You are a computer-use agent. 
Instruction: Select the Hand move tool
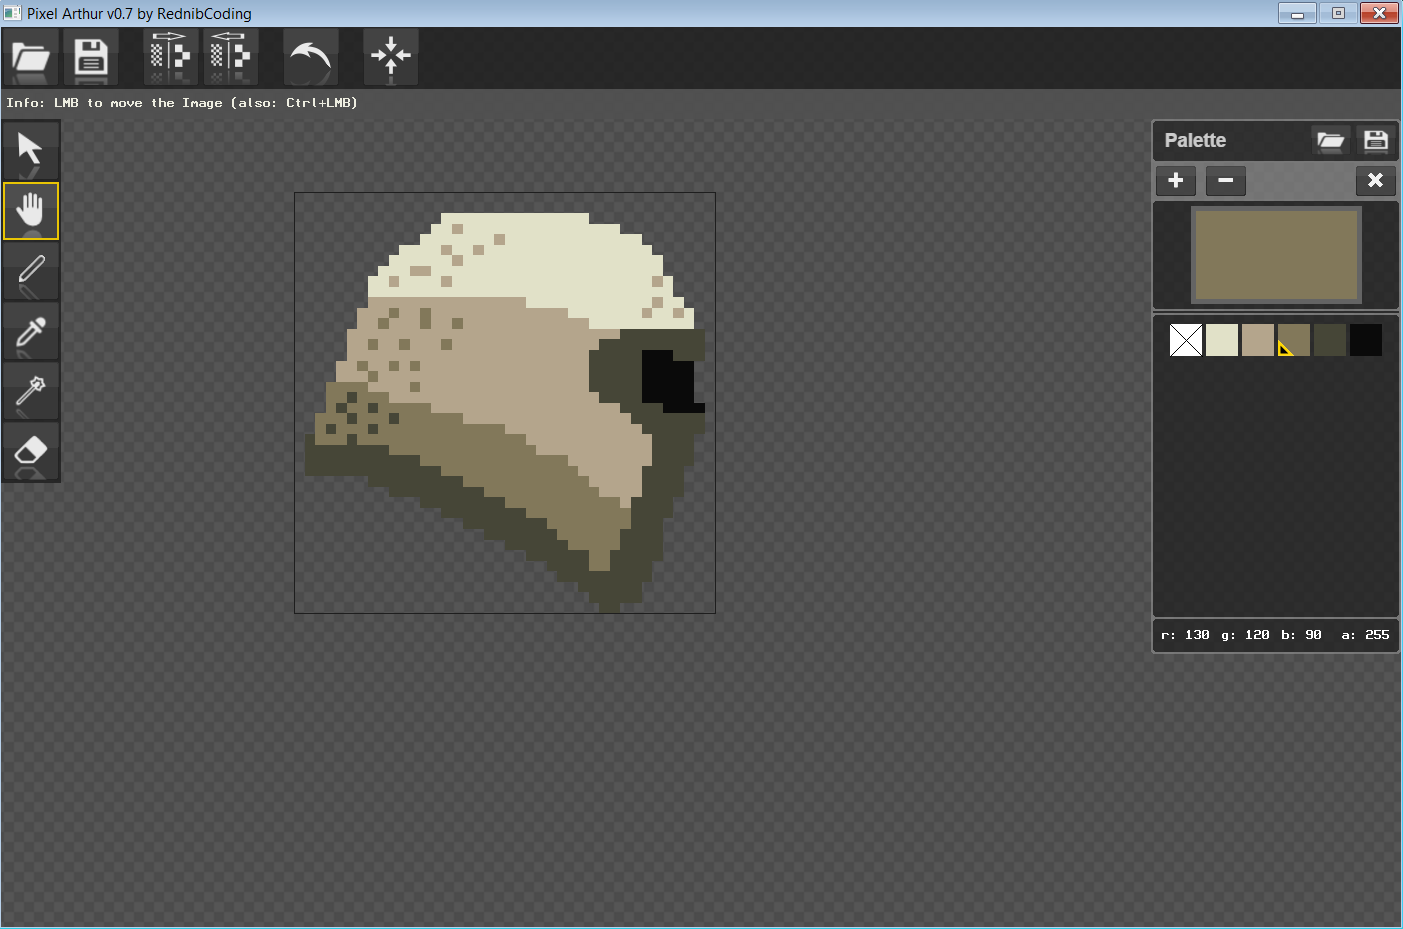31,211
